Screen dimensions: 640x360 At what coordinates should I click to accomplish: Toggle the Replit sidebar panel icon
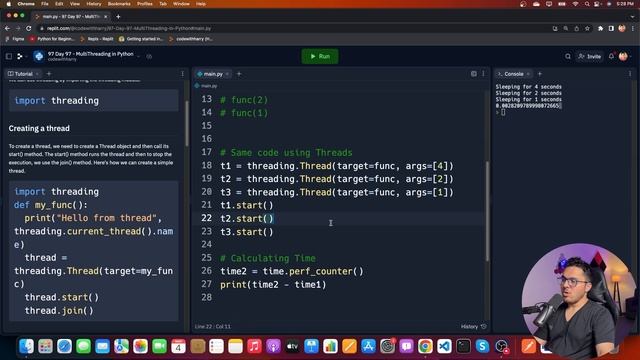coord(9,56)
